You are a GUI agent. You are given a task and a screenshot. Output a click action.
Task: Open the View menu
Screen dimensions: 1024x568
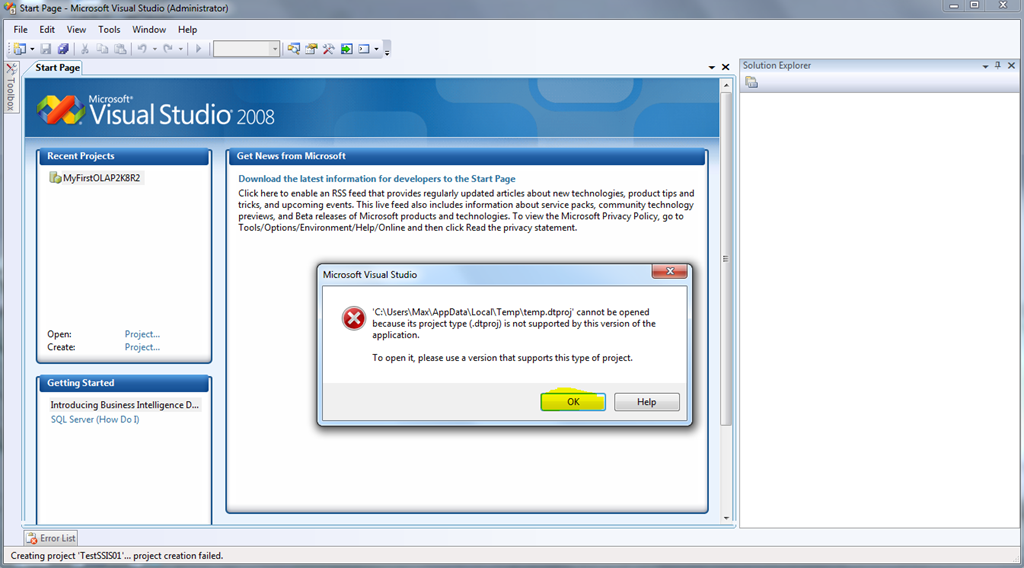tap(76, 29)
